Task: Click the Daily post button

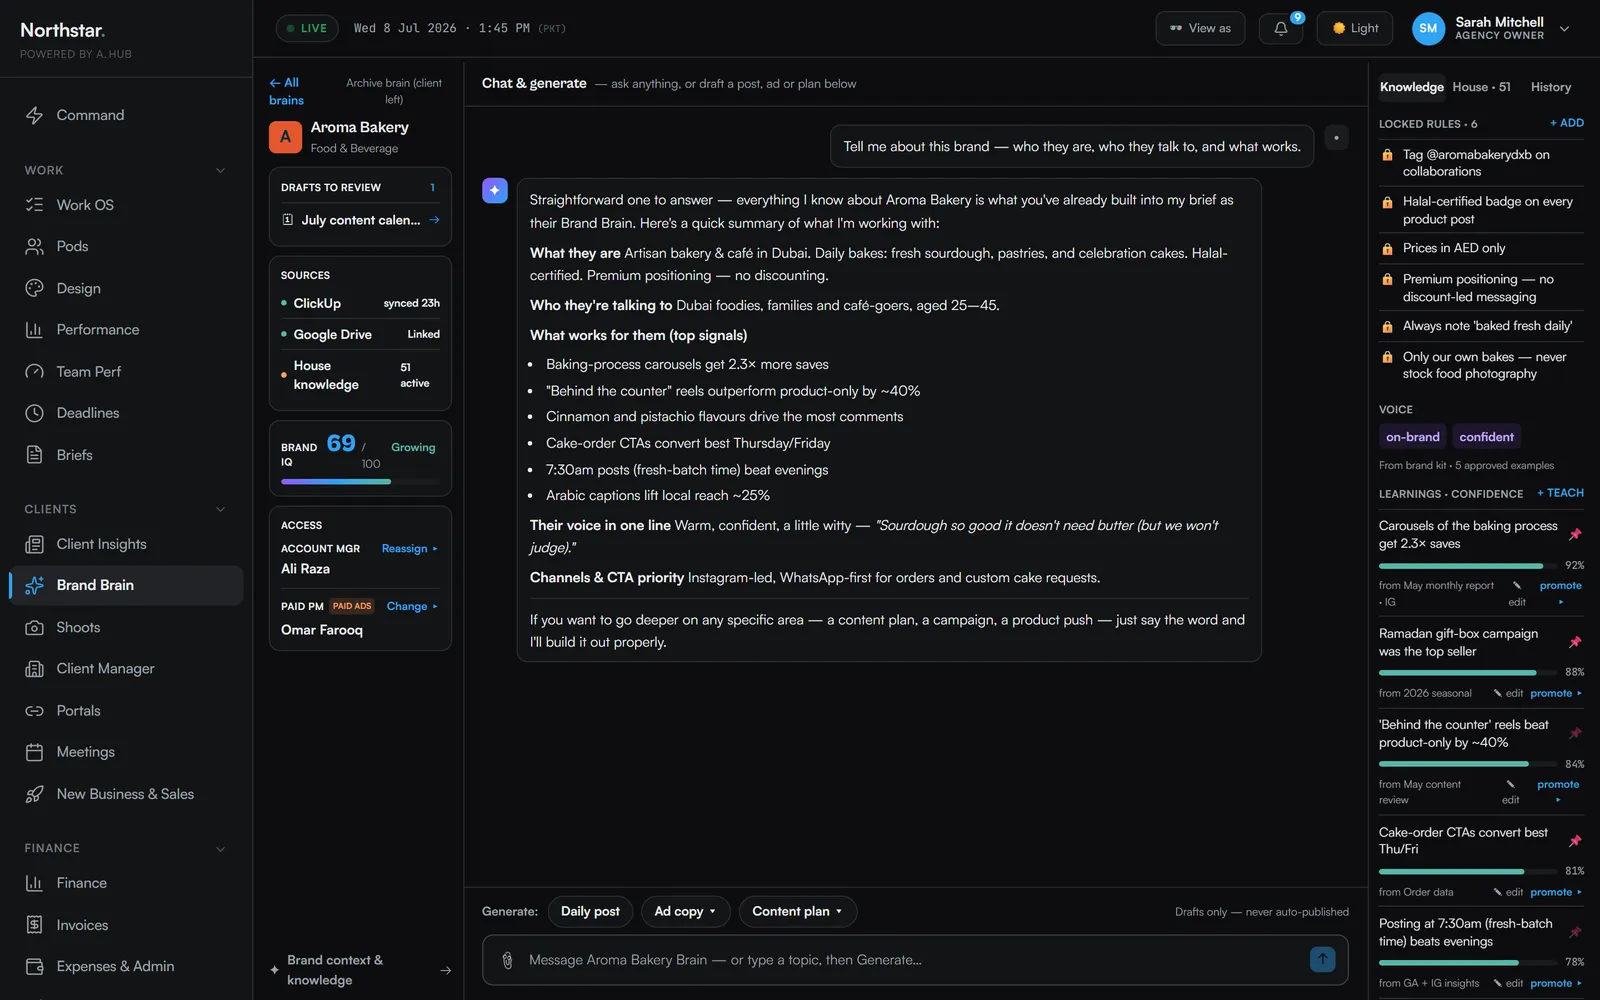Action: point(590,911)
